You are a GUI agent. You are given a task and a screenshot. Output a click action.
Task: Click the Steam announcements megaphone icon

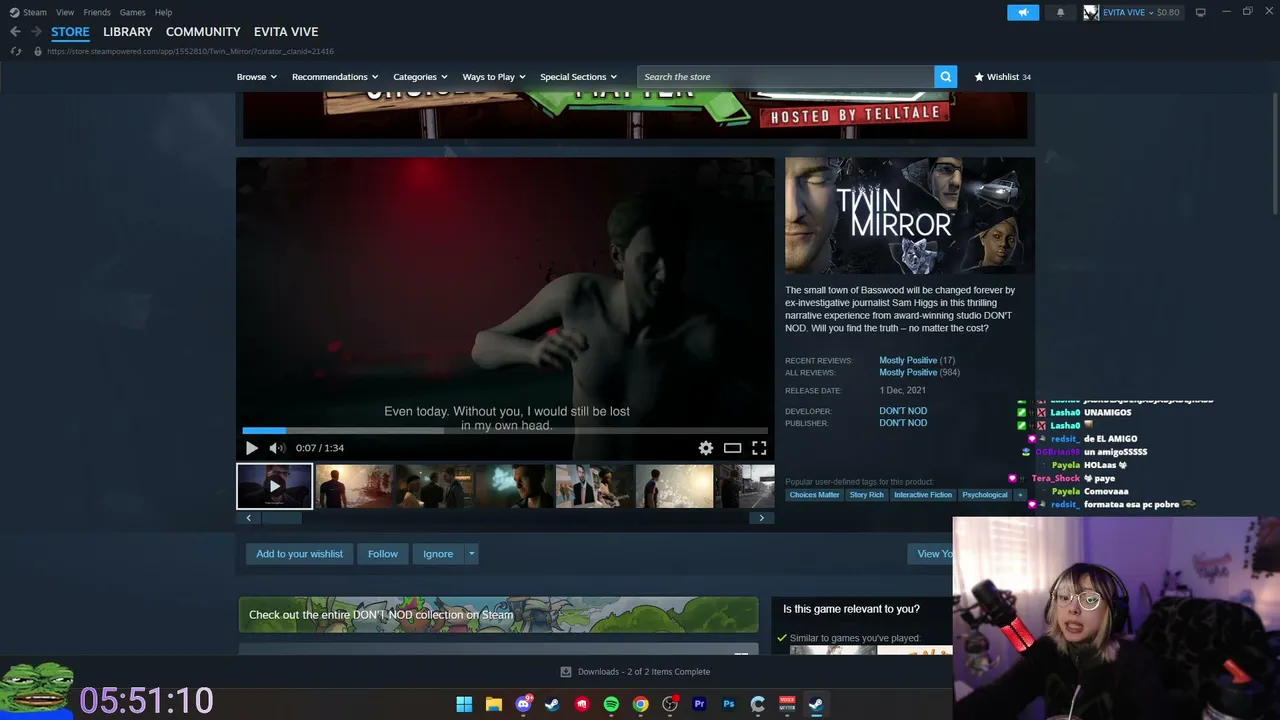tap(1023, 12)
